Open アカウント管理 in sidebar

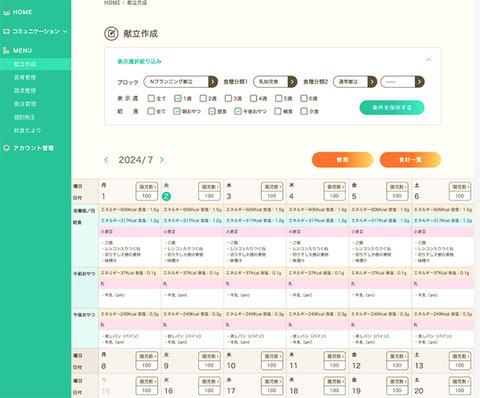pyautogui.click(x=33, y=148)
